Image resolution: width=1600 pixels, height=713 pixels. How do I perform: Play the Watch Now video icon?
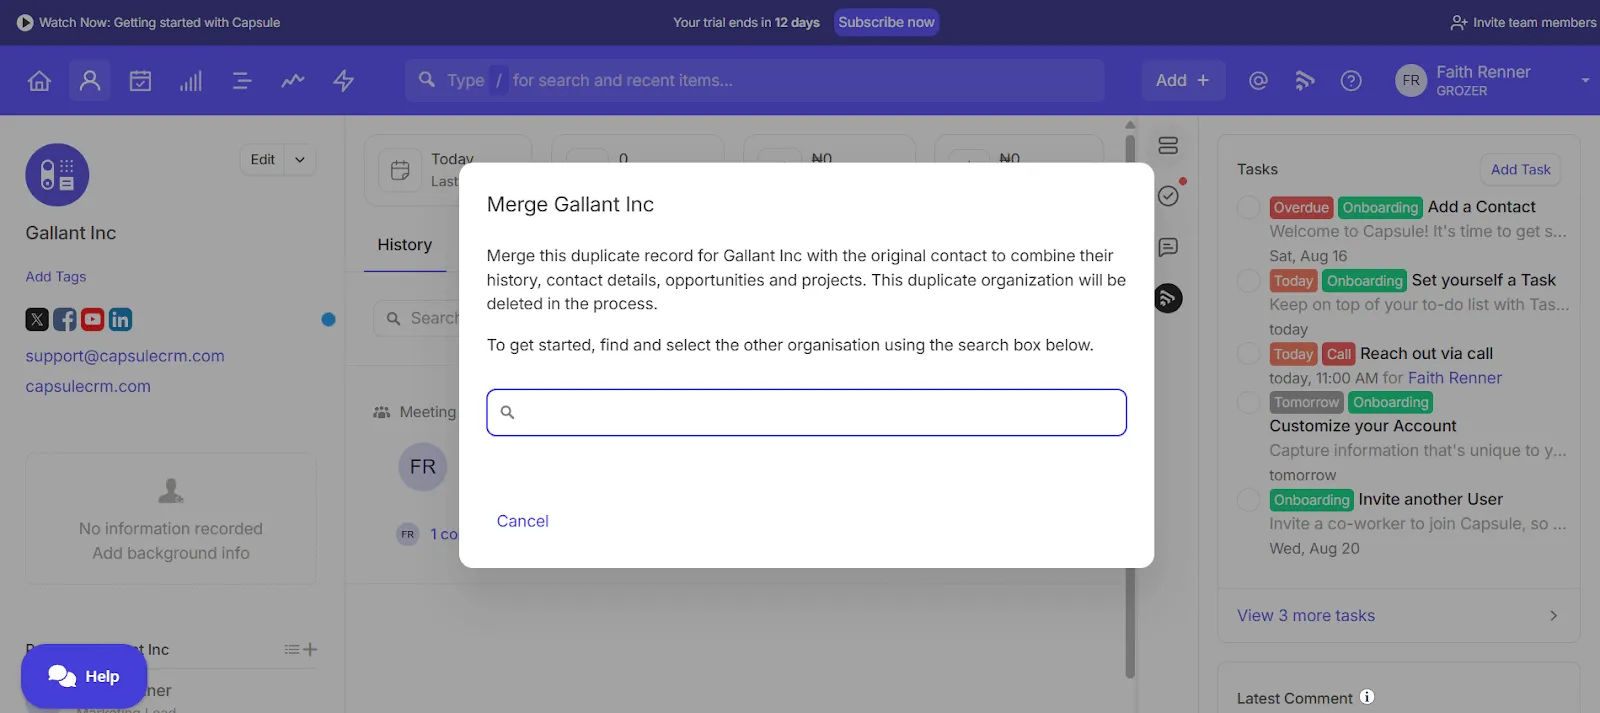[25, 22]
